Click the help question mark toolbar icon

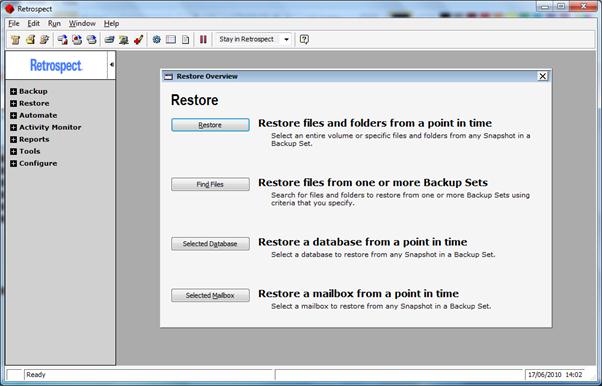coord(304,39)
